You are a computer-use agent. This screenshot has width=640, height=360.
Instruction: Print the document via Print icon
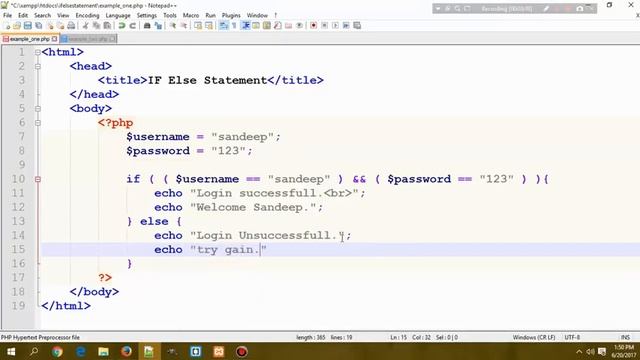71,26
